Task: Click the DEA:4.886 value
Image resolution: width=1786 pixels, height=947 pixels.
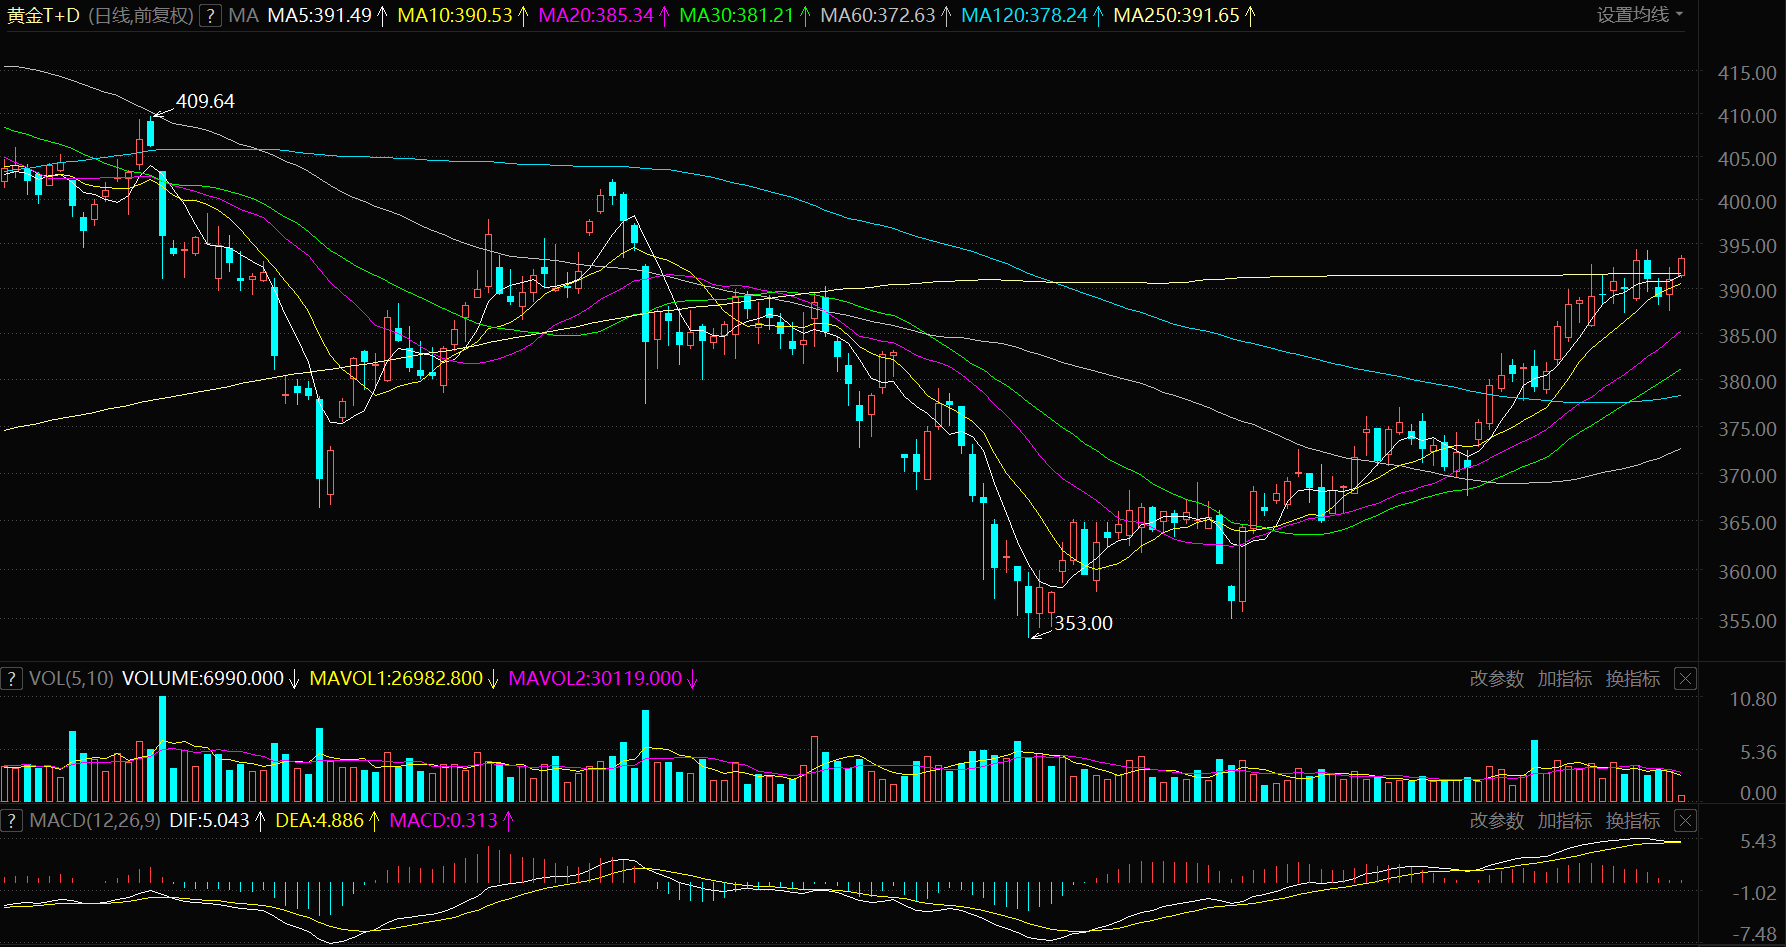Action: coord(320,821)
